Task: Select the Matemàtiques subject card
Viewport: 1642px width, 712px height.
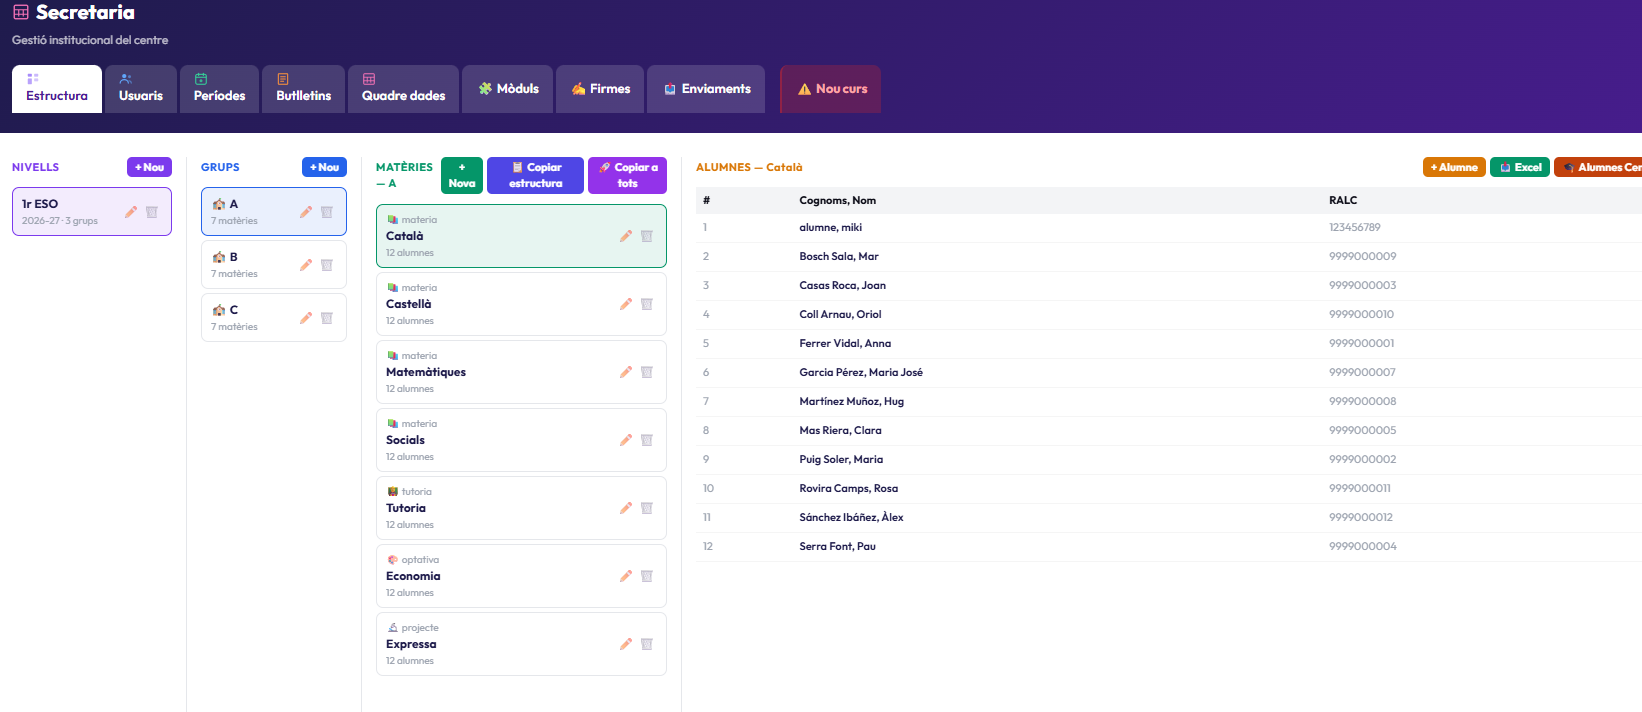Action: 521,372
